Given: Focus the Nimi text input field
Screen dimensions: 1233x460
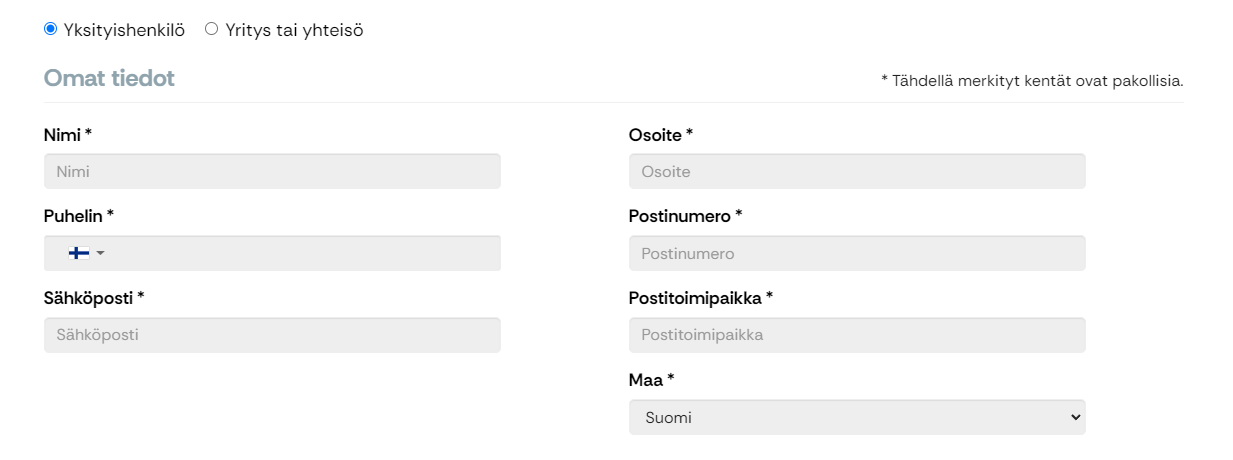Looking at the screenshot, I should point(272,171).
